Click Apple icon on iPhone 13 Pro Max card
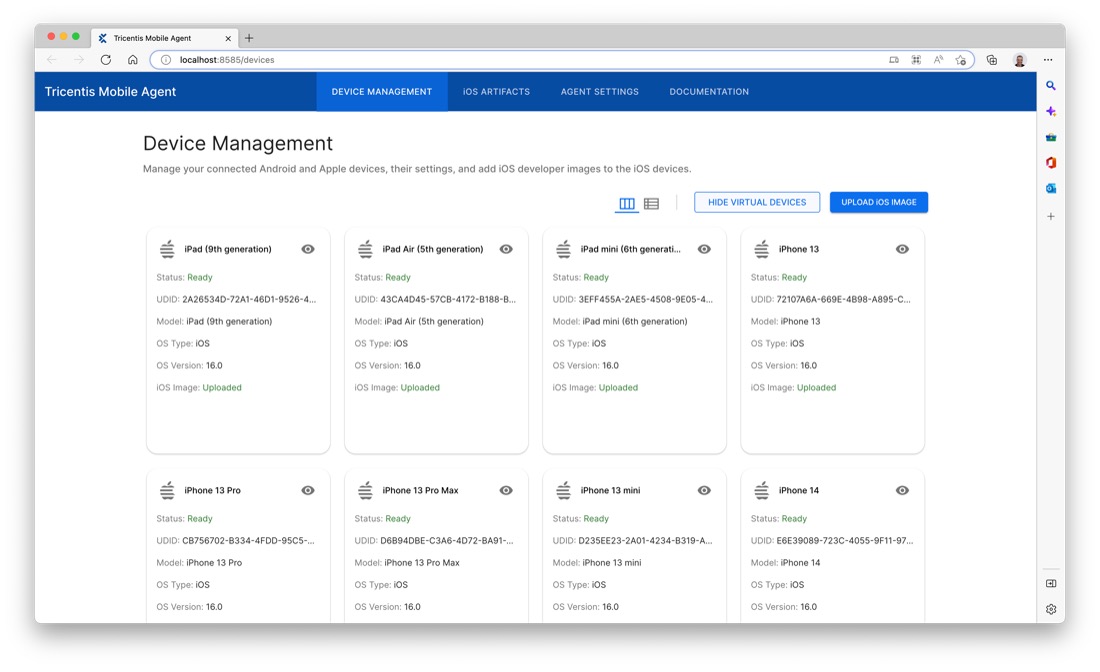 pos(365,490)
